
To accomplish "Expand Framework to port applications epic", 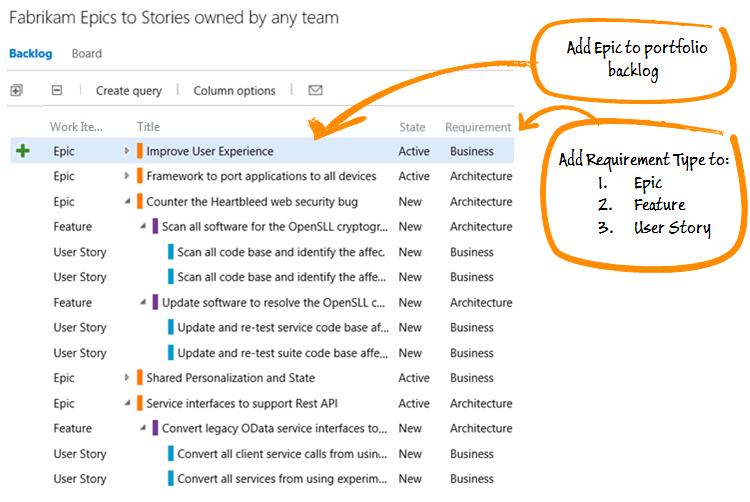I will coord(127,176).
